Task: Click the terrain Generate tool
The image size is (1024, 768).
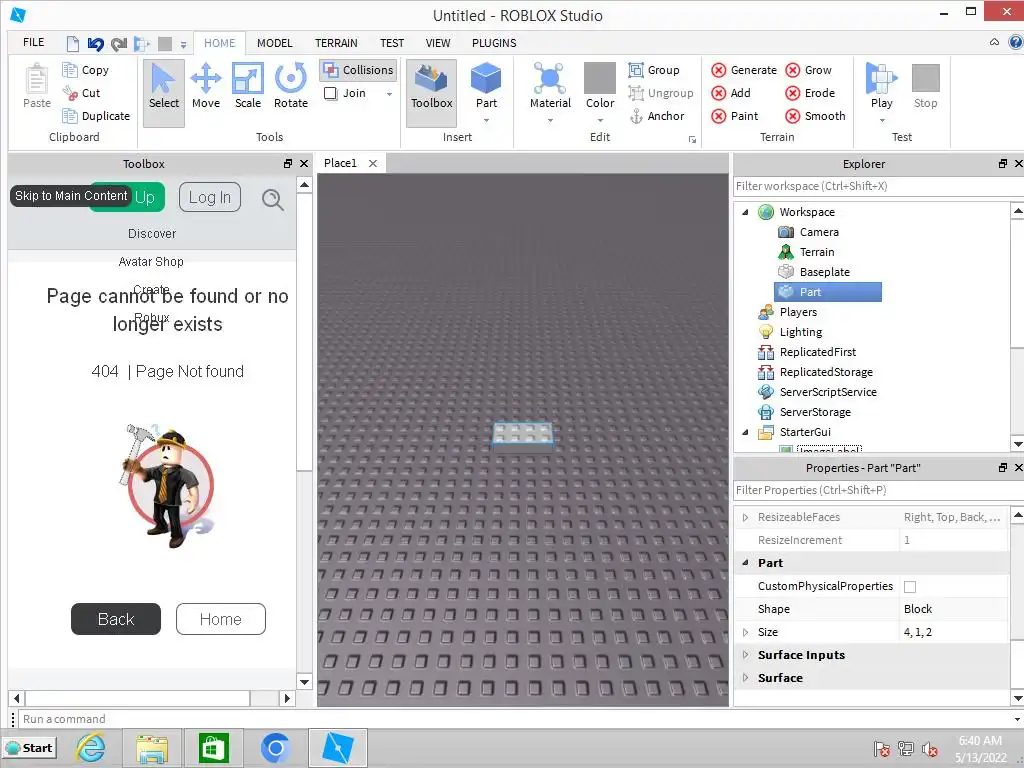Action: (744, 70)
